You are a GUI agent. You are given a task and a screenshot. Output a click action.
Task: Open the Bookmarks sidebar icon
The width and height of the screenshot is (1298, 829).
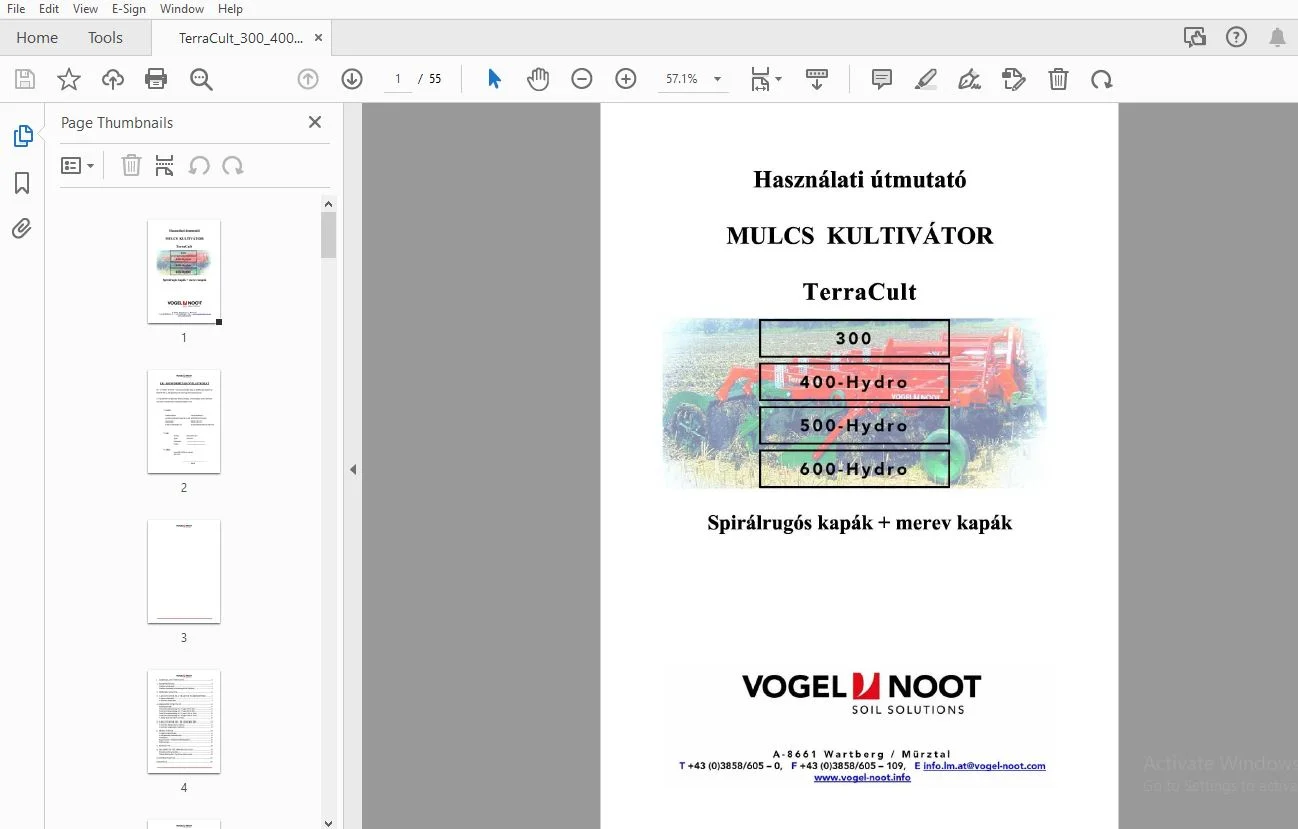(22, 183)
